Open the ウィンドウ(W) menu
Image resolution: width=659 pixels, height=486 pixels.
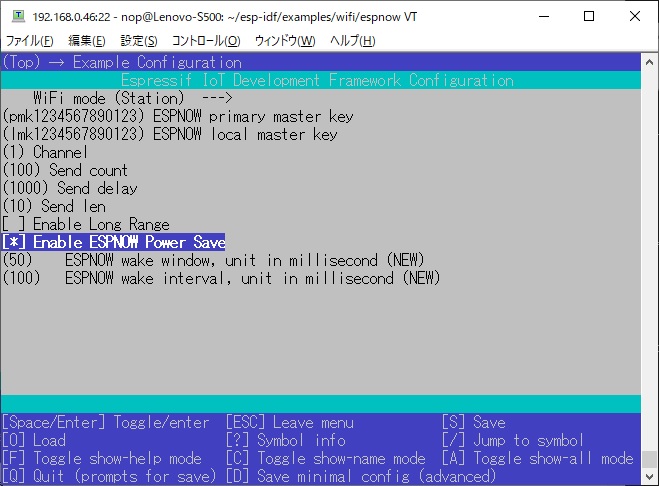(x=285, y=41)
